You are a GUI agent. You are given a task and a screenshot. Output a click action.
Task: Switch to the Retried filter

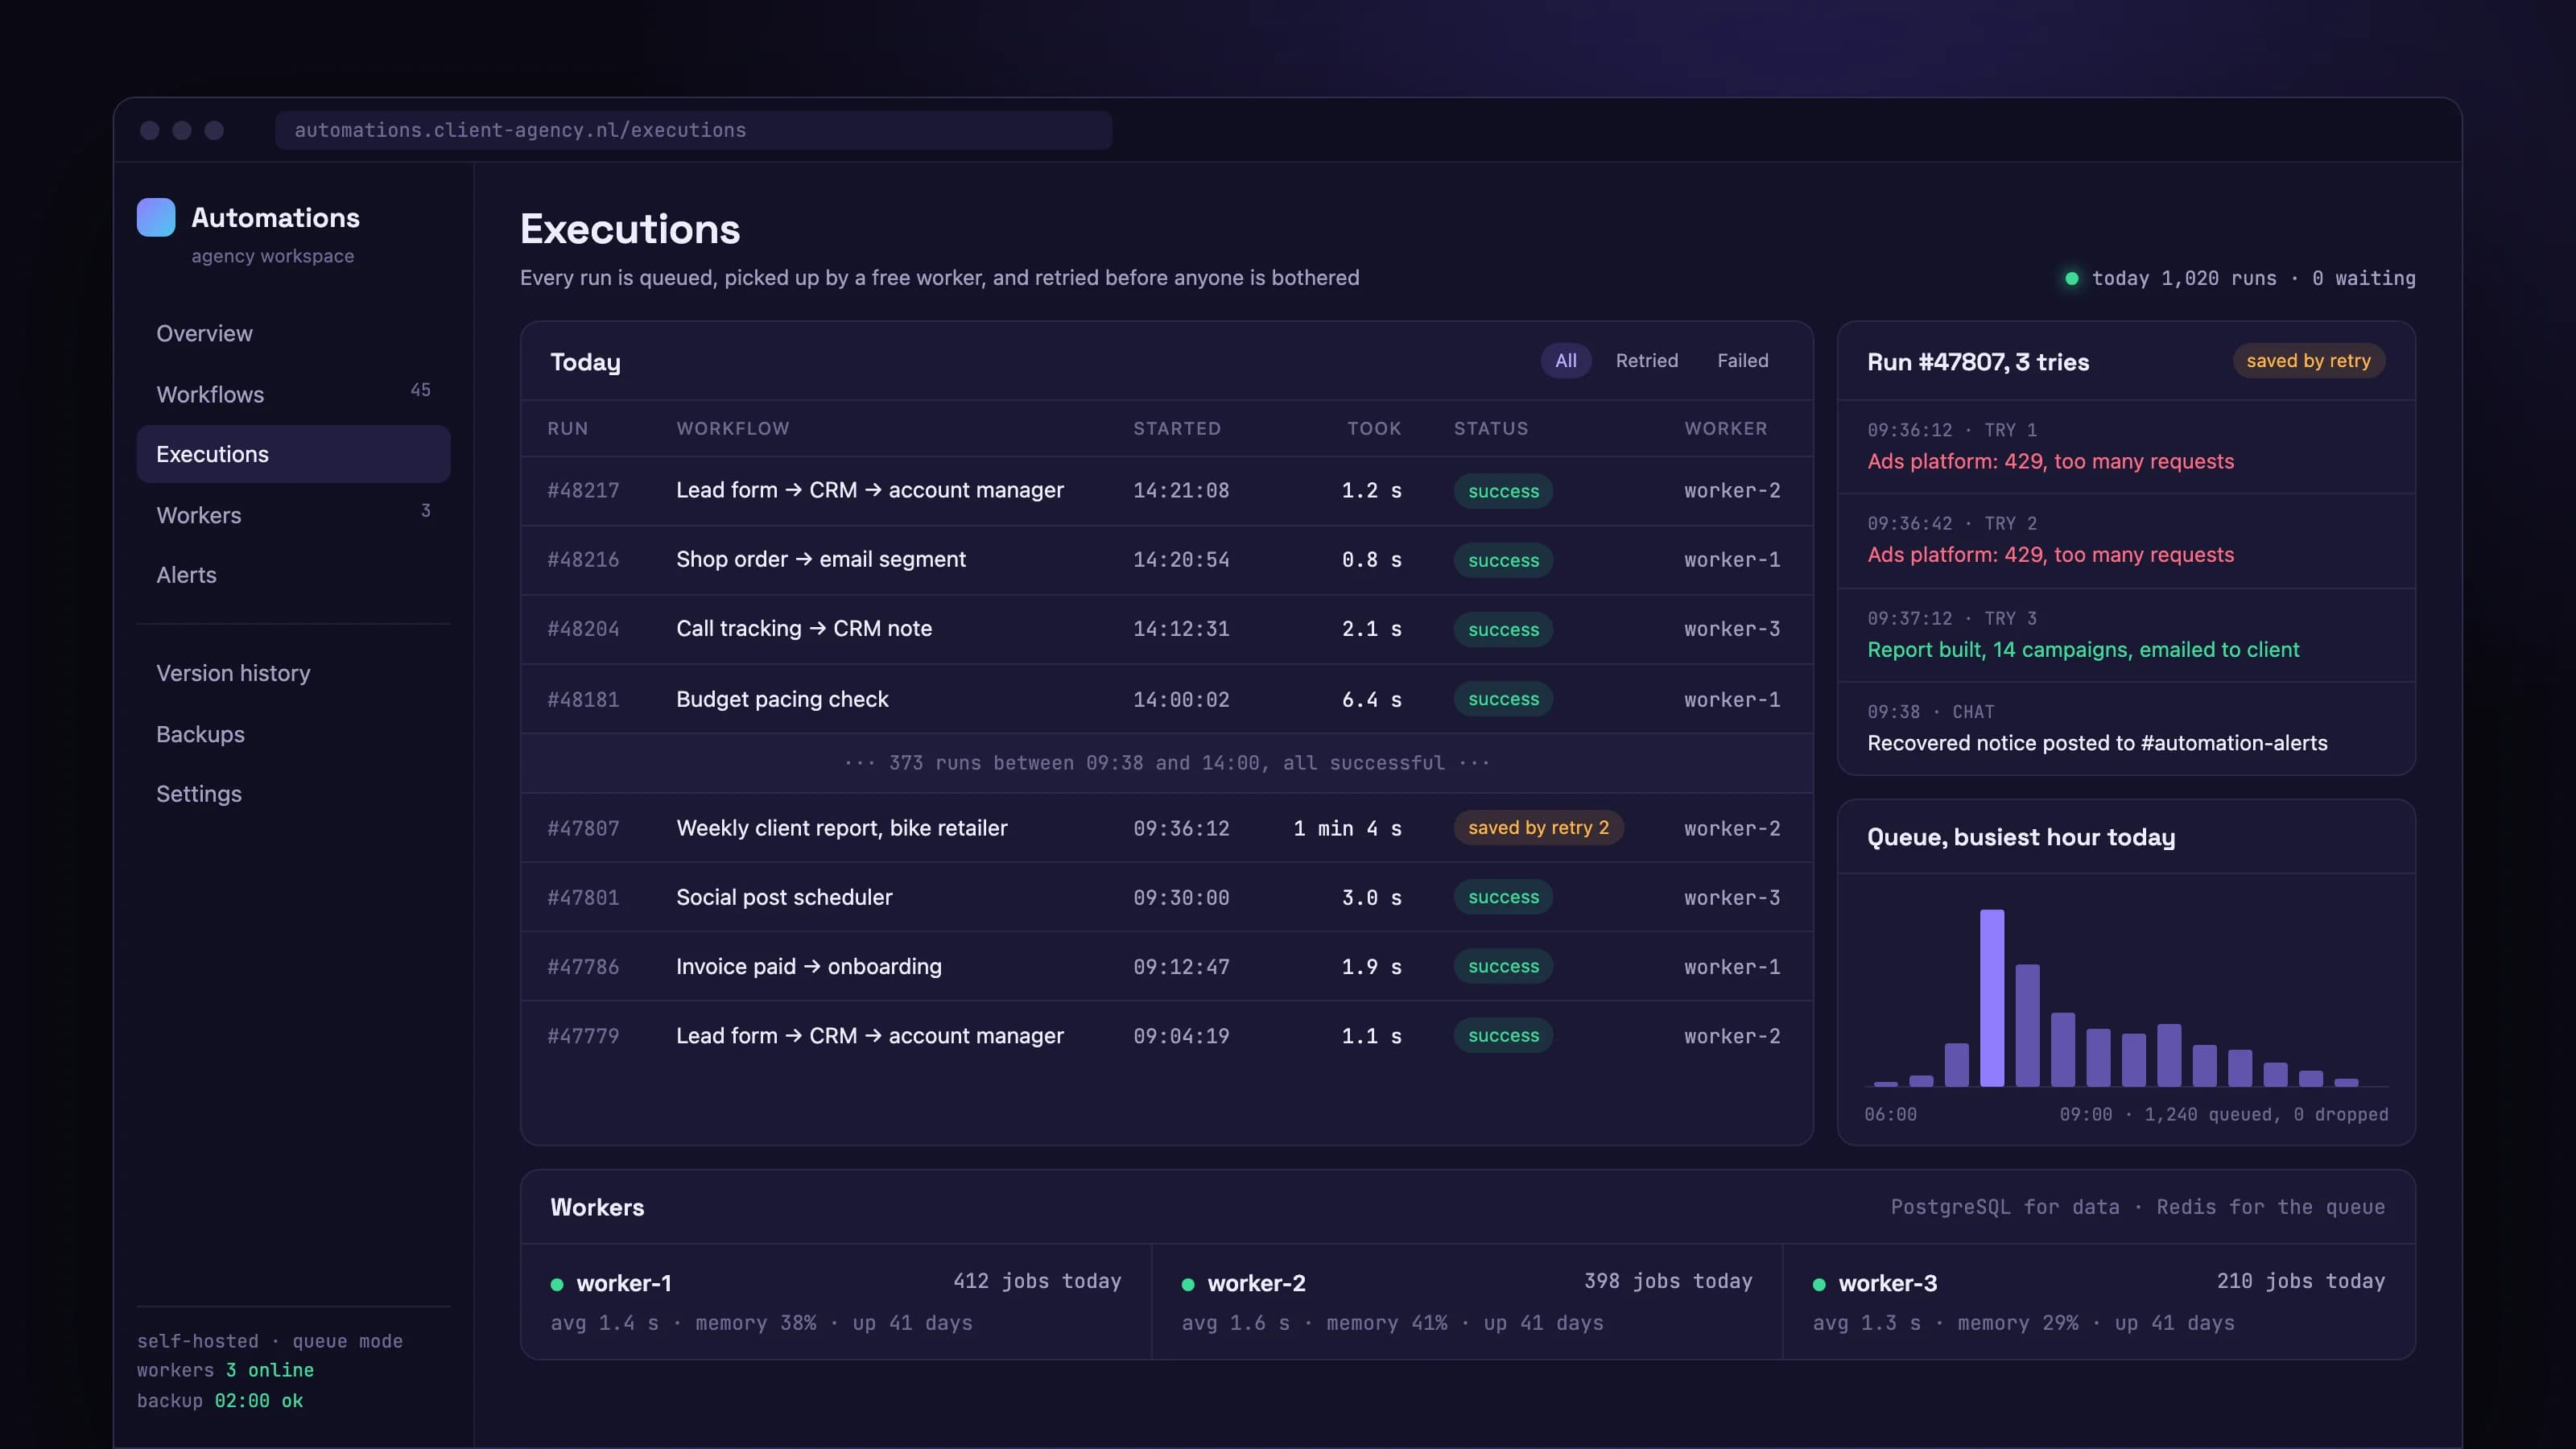tap(1647, 360)
